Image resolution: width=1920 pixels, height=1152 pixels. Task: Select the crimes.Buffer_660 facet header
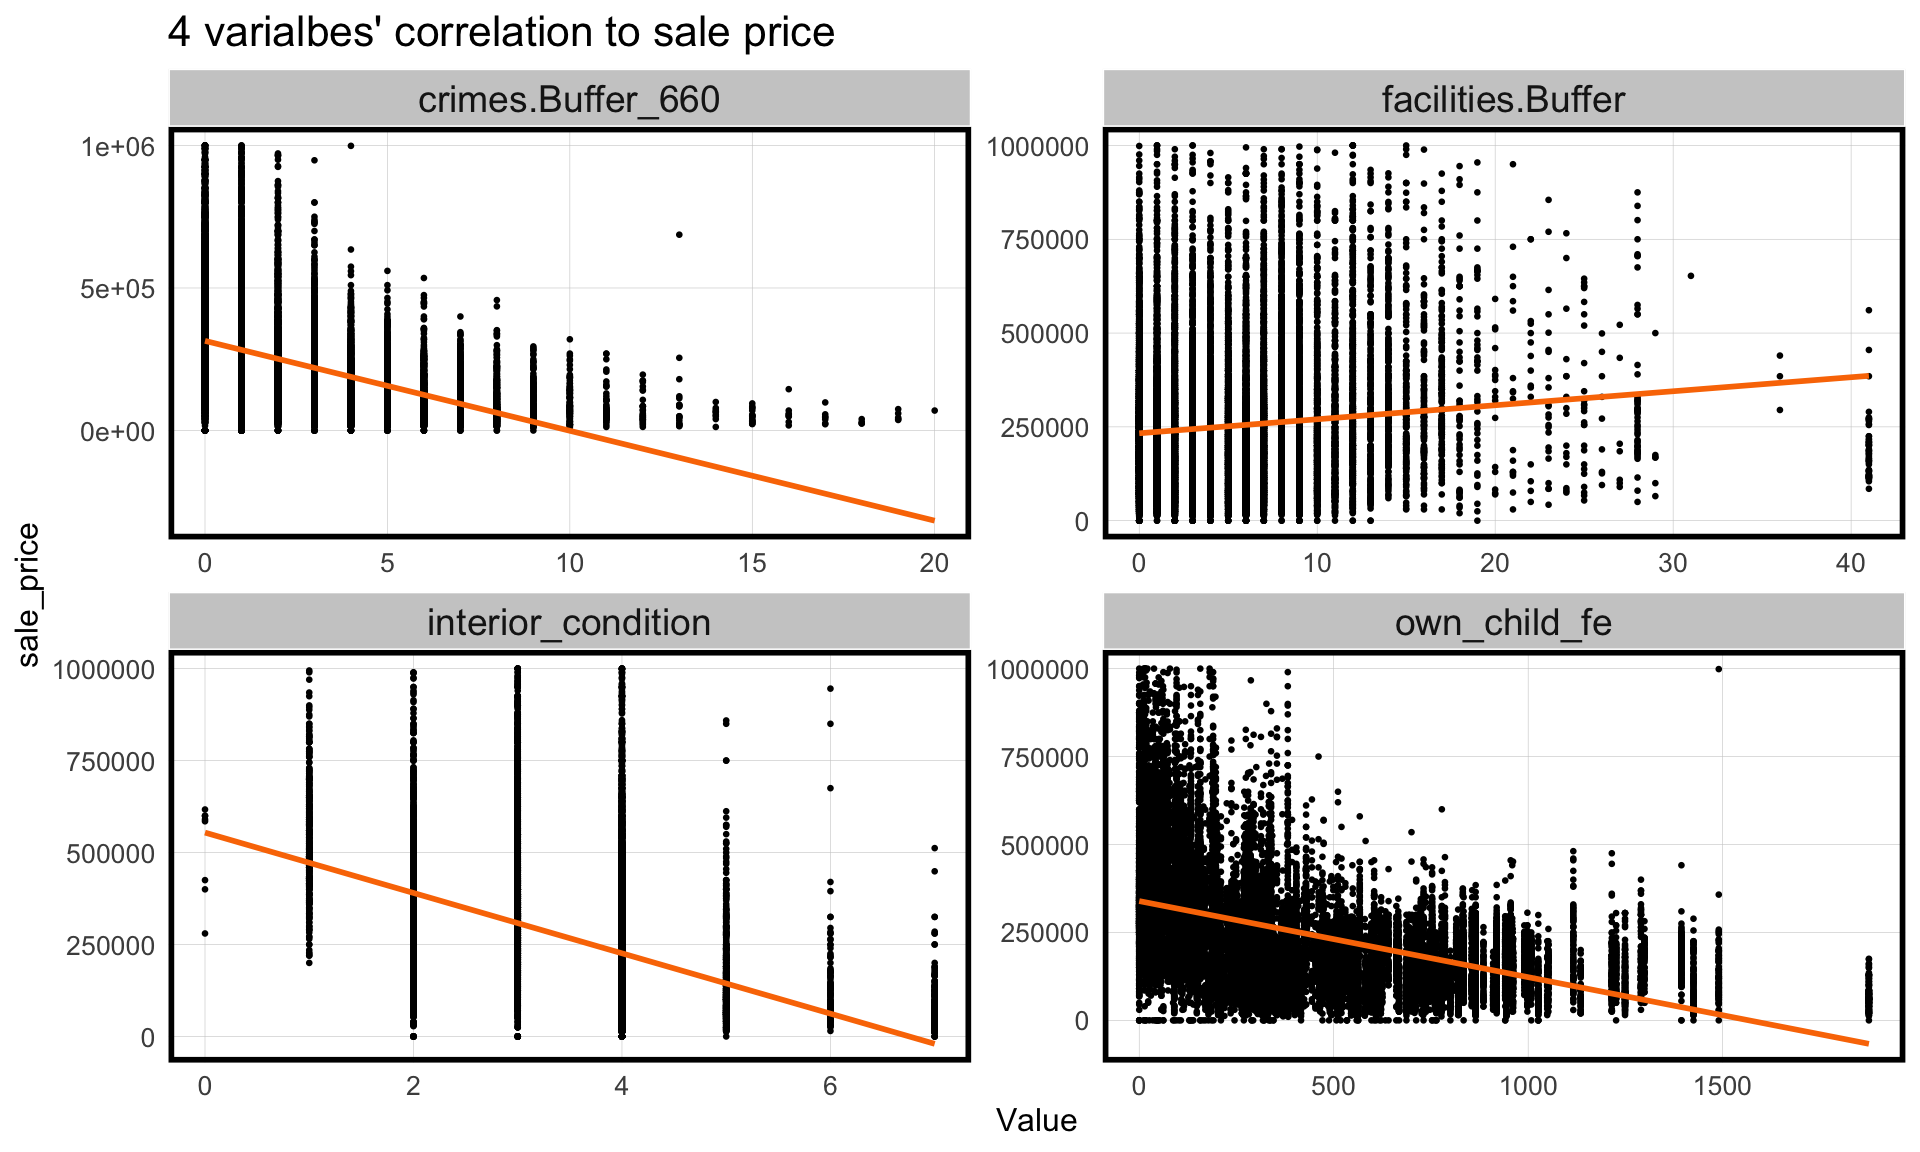tap(569, 99)
